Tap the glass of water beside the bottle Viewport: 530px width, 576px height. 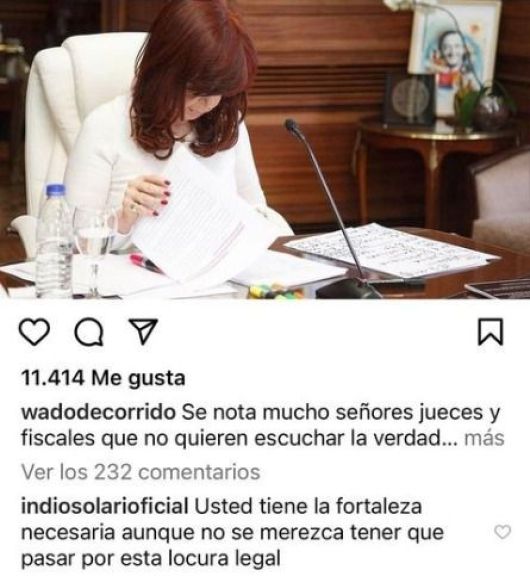[x=94, y=250]
